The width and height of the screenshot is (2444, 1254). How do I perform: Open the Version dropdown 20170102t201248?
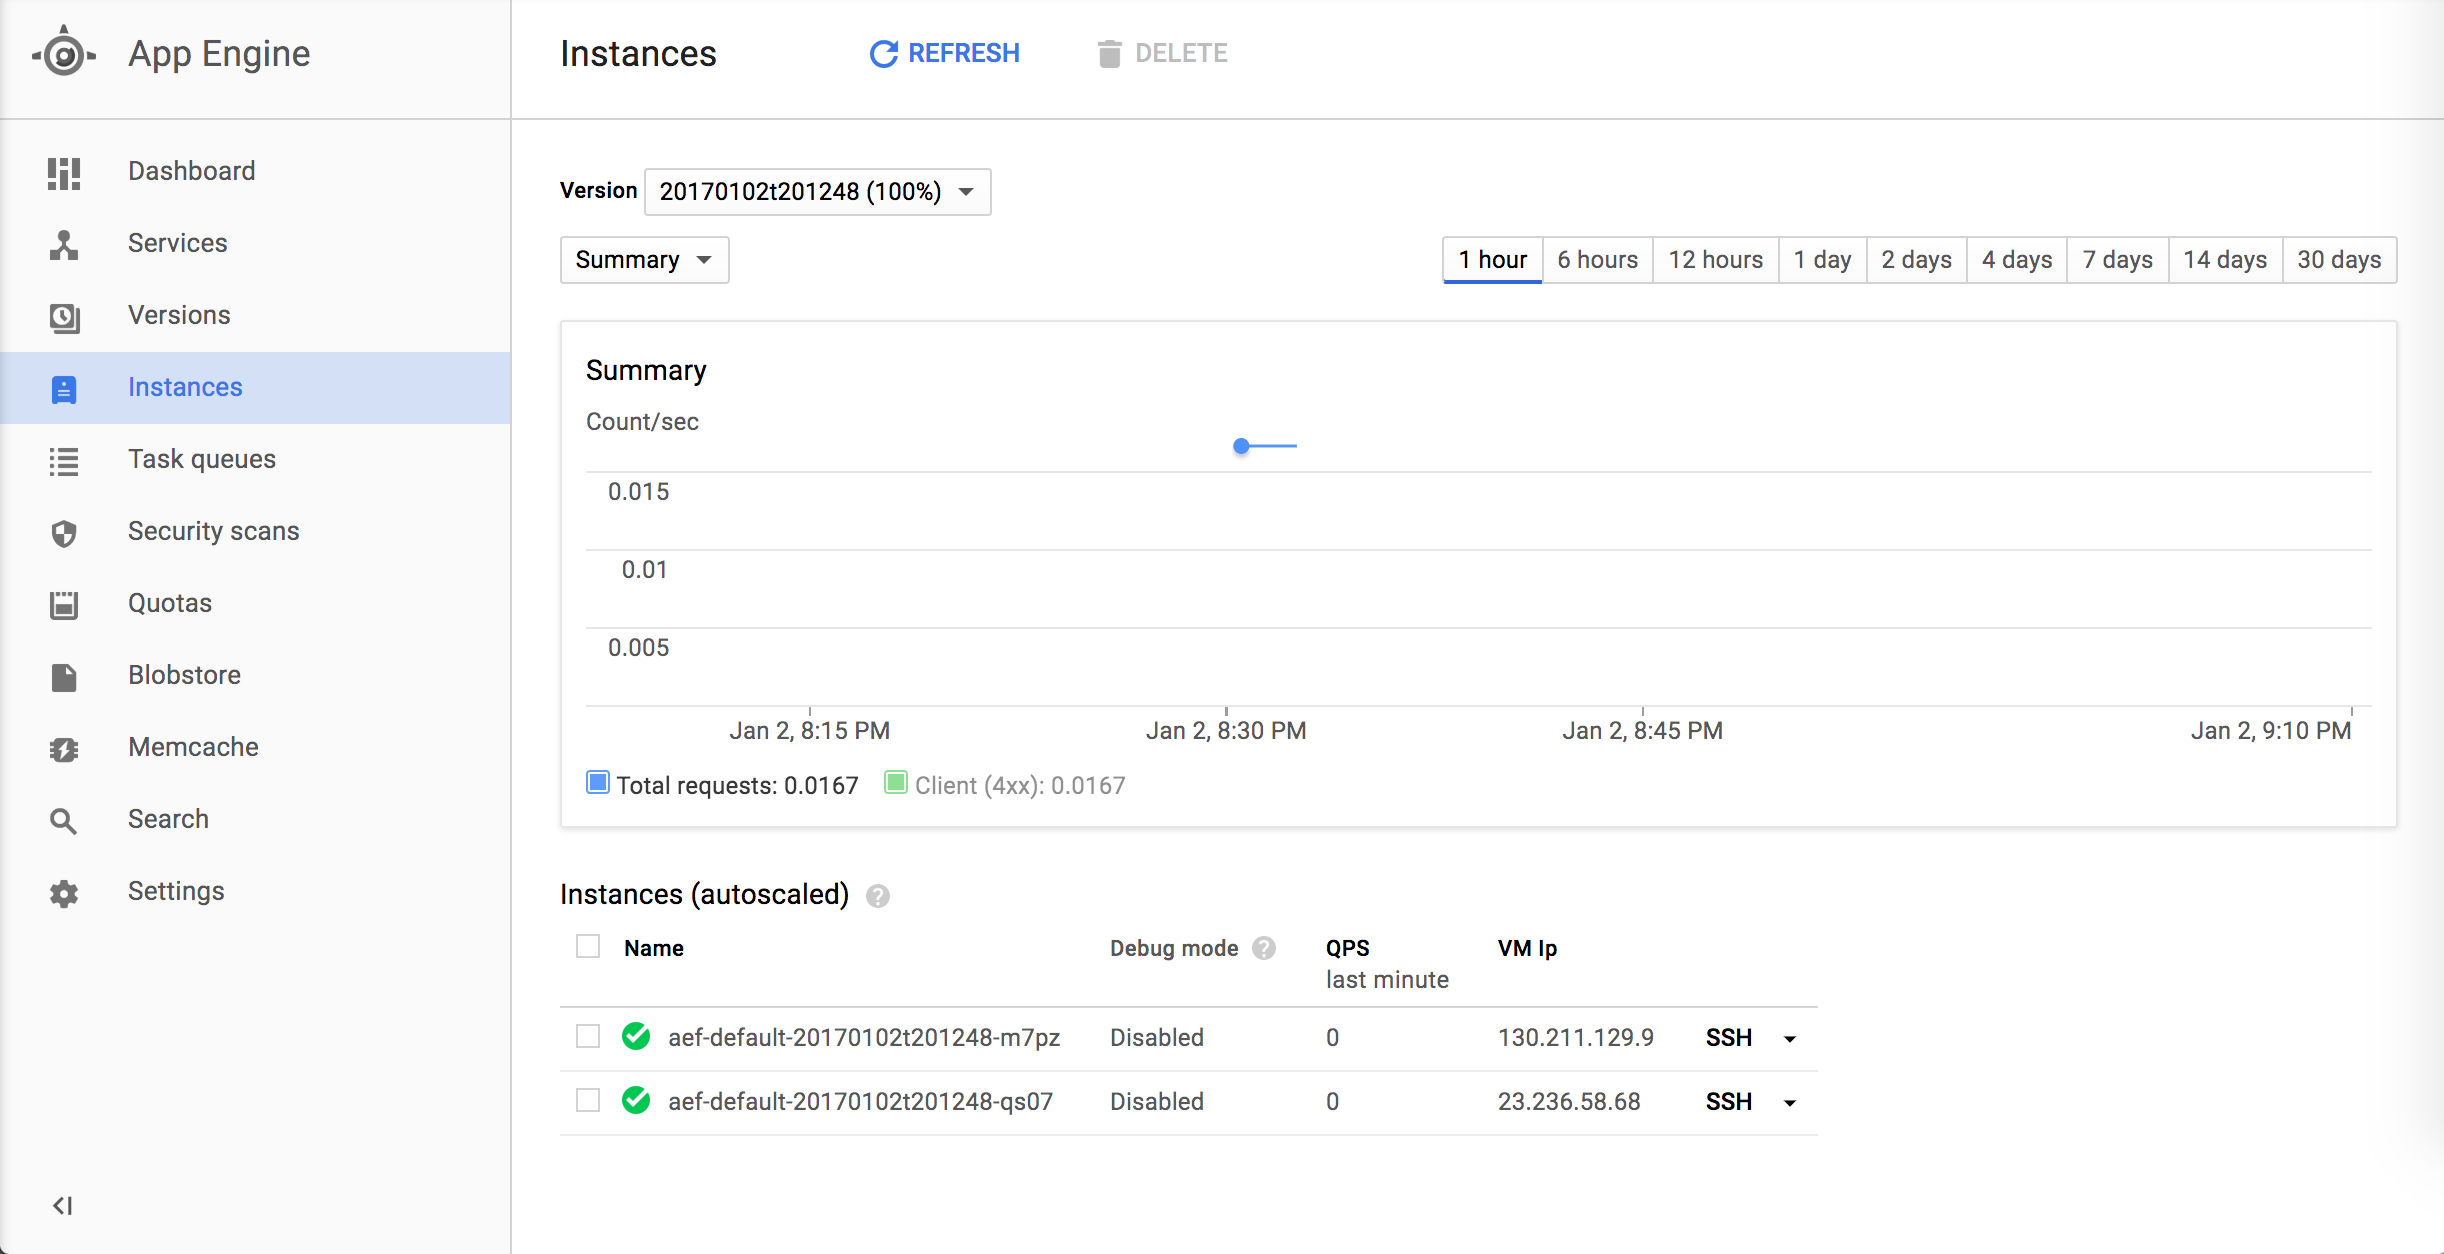point(817,191)
